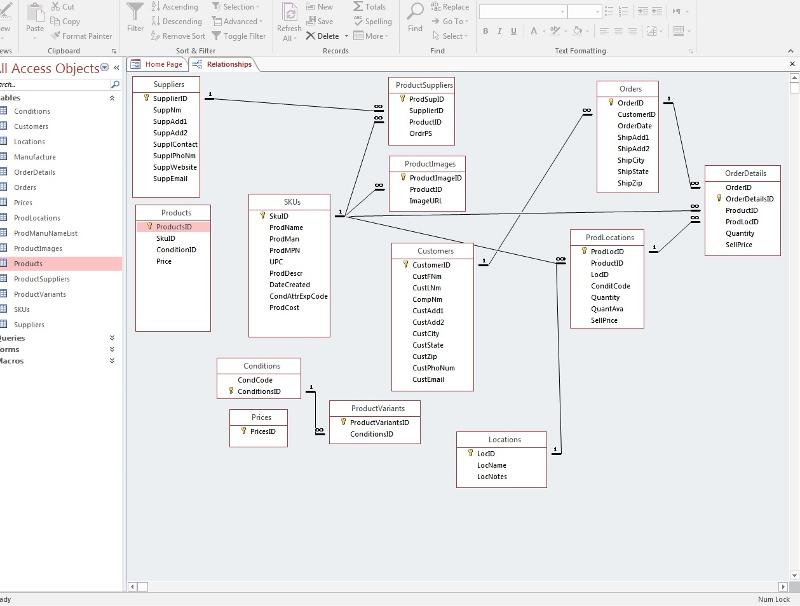Collapse the navigation pane with shutter arrows

pos(116,68)
